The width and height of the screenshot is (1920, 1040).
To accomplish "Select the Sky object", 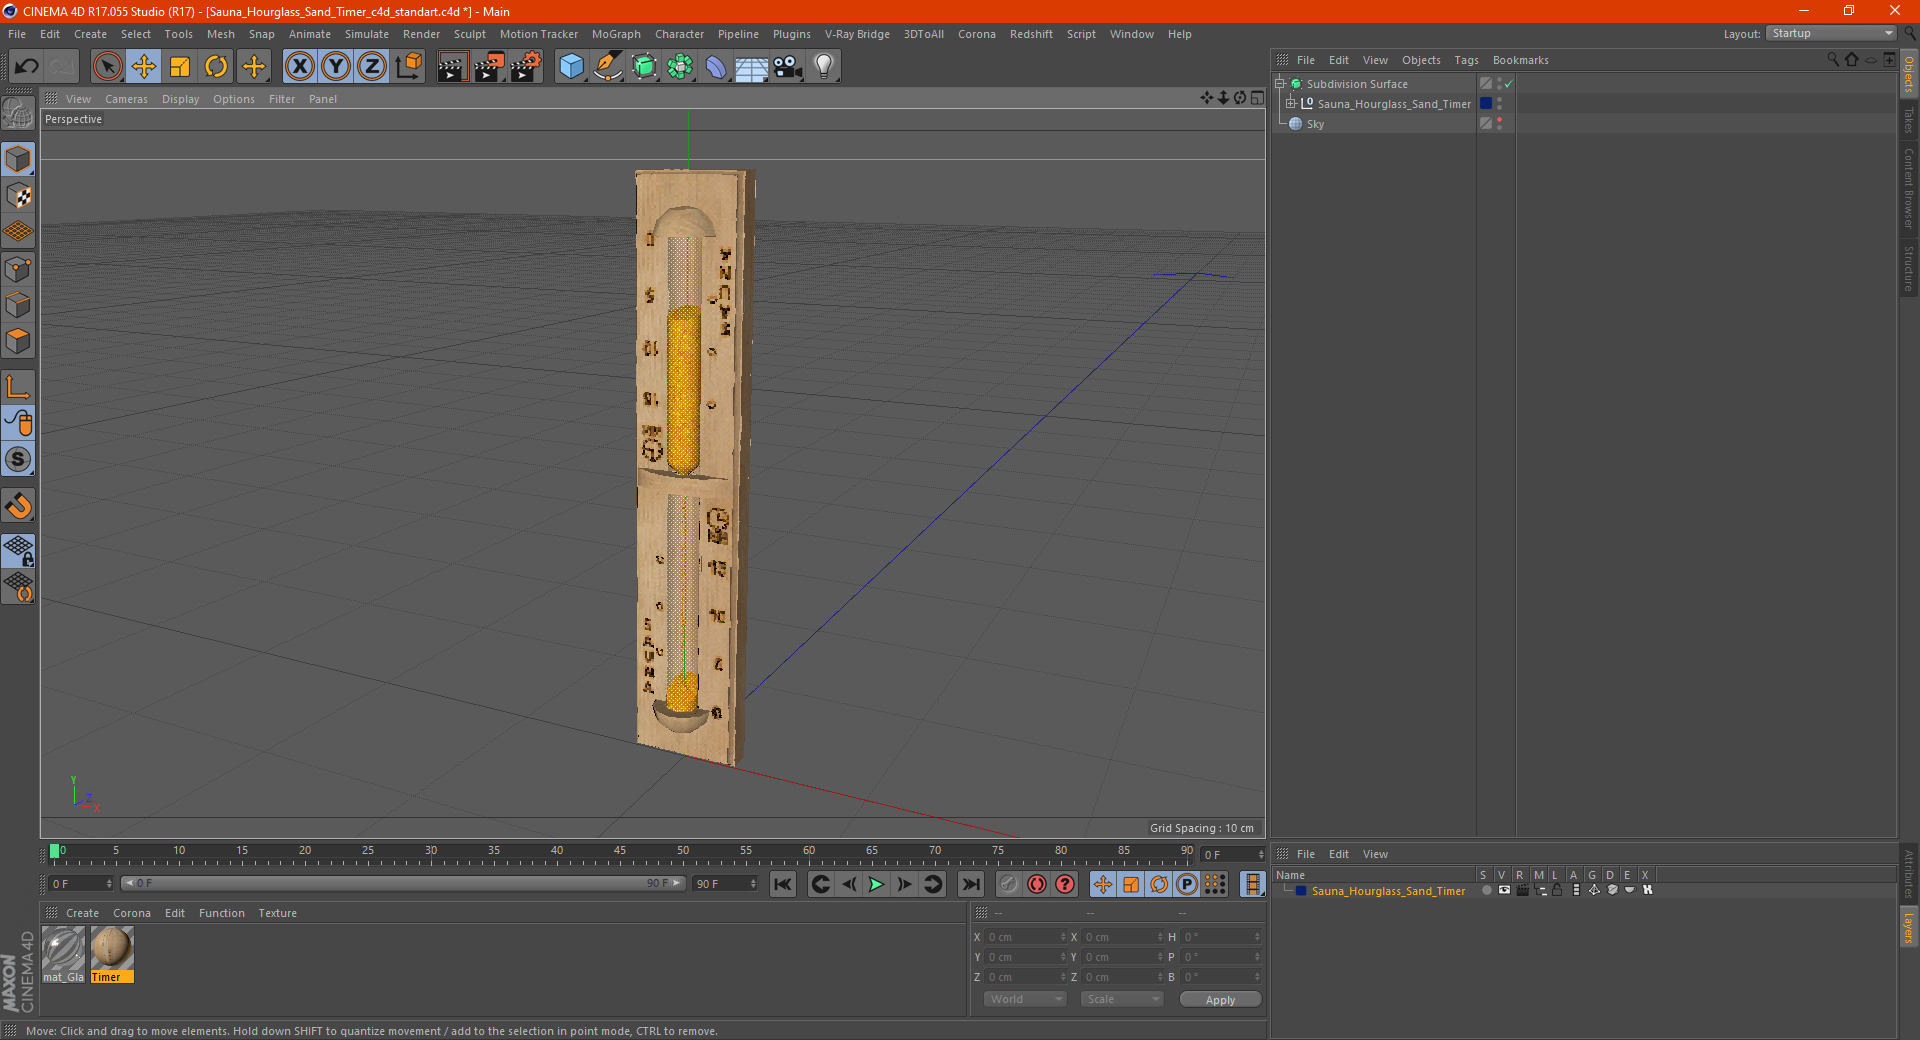I will [x=1315, y=124].
